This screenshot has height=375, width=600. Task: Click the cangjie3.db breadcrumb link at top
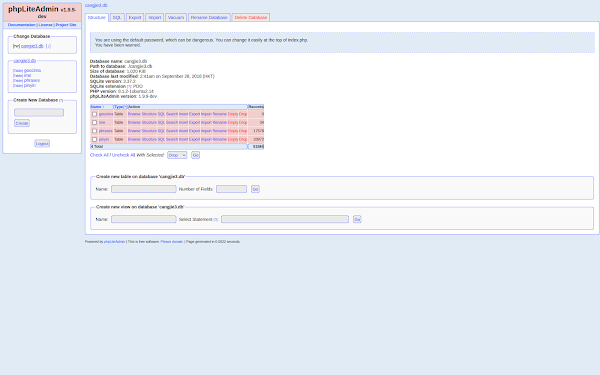[96, 5]
